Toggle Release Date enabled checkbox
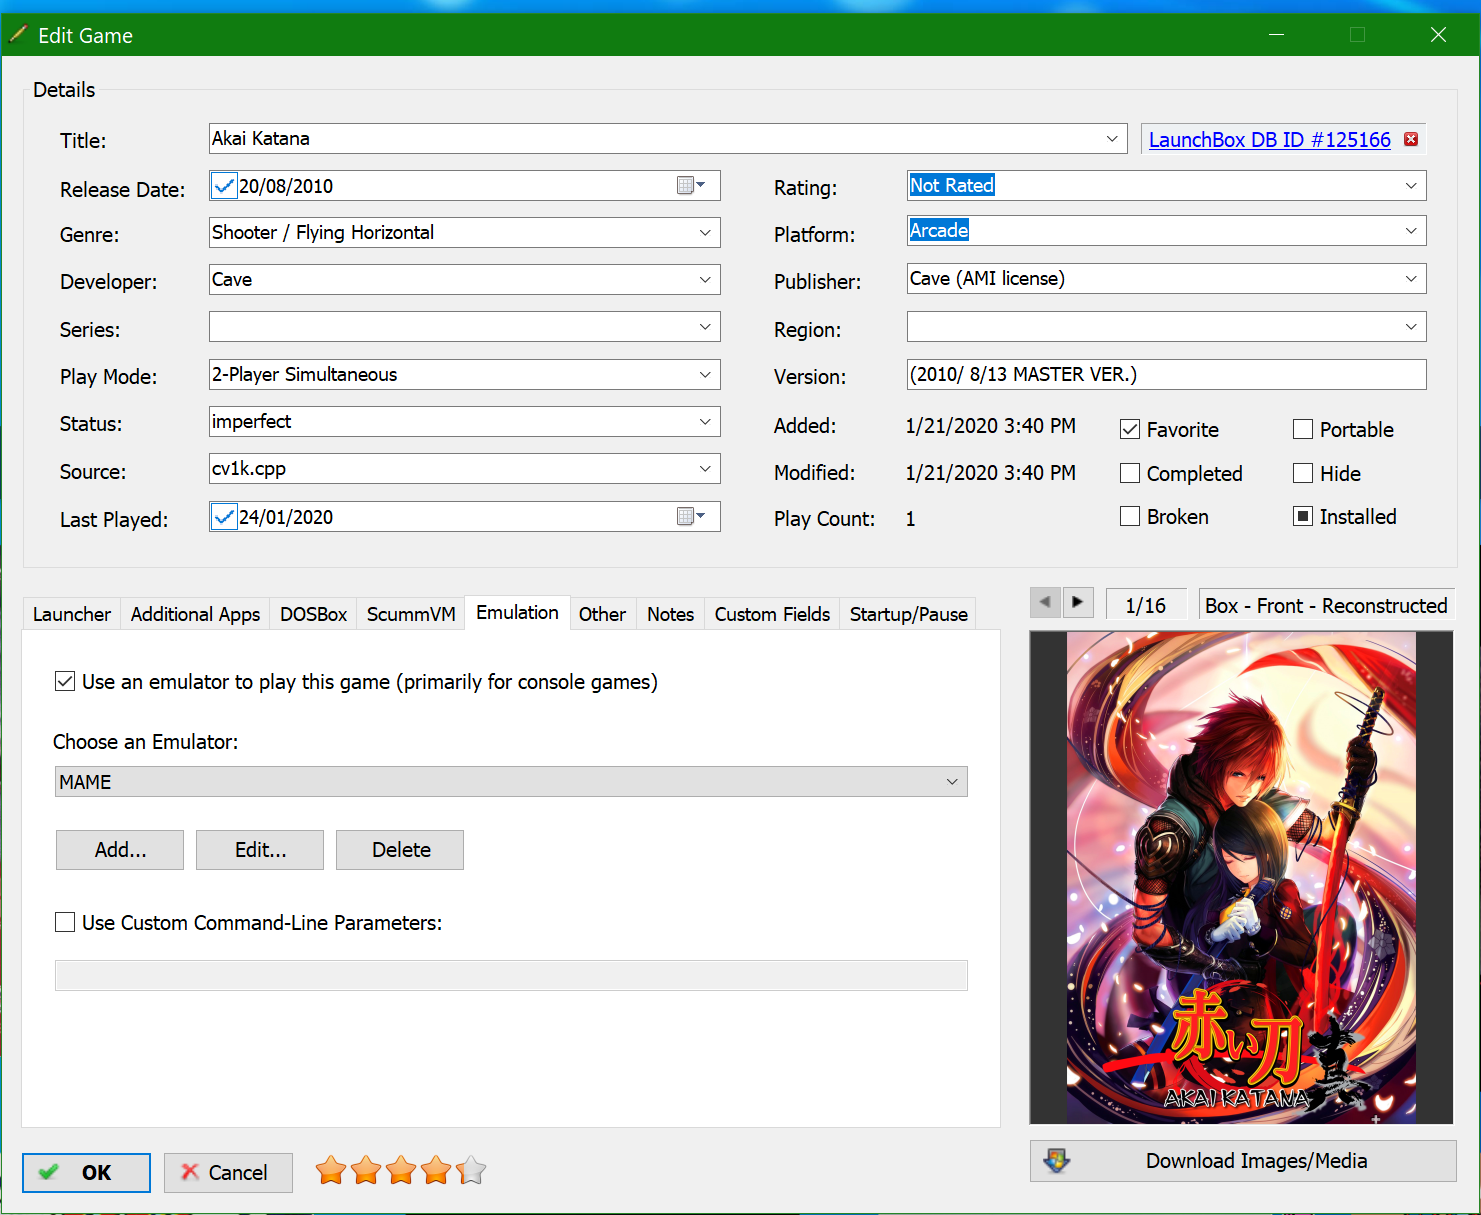The width and height of the screenshot is (1481, 1215). click(x=224, y=186)
